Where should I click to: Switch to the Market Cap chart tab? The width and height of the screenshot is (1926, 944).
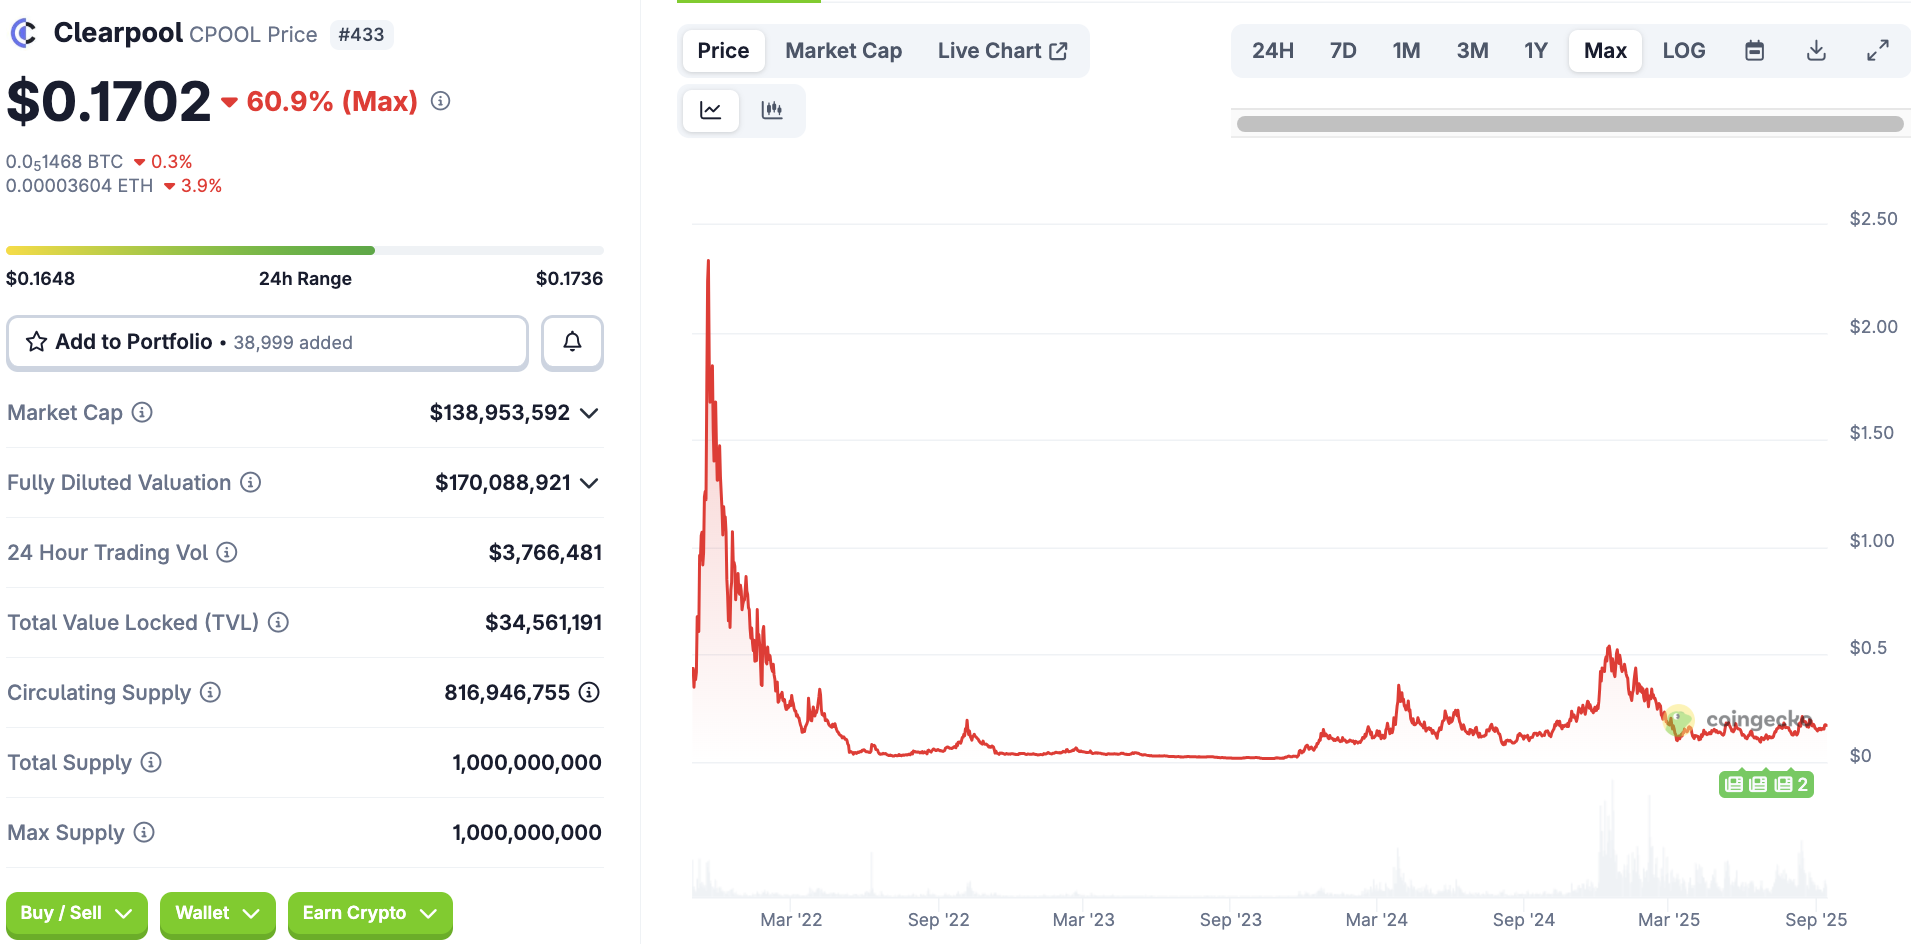843,51
